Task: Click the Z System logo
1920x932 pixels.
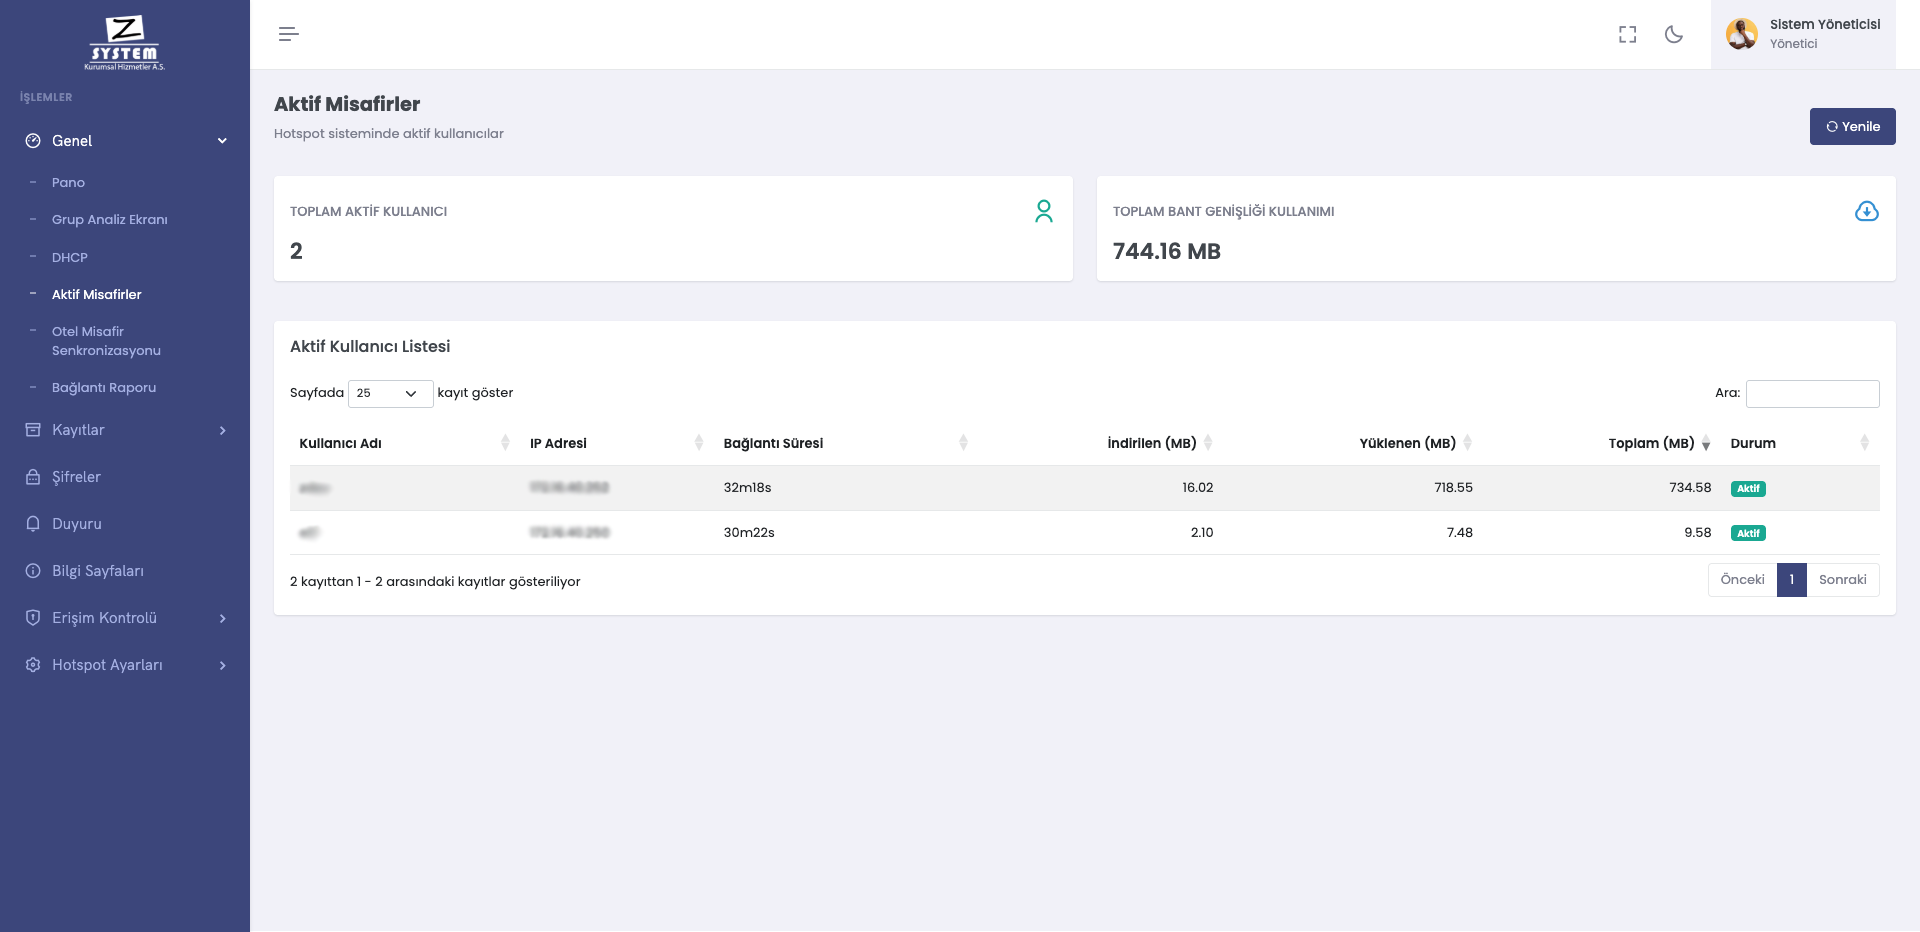Action: coord(124,42)
